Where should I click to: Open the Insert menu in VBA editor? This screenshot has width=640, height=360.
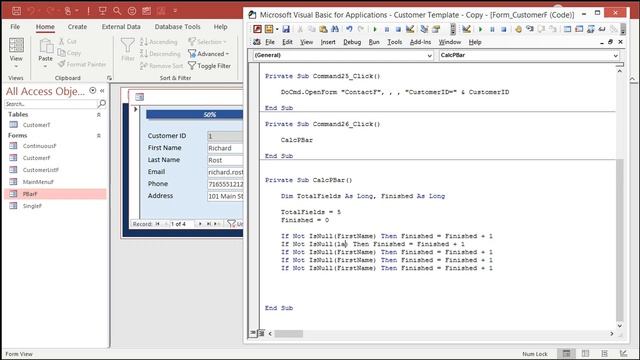328,42
